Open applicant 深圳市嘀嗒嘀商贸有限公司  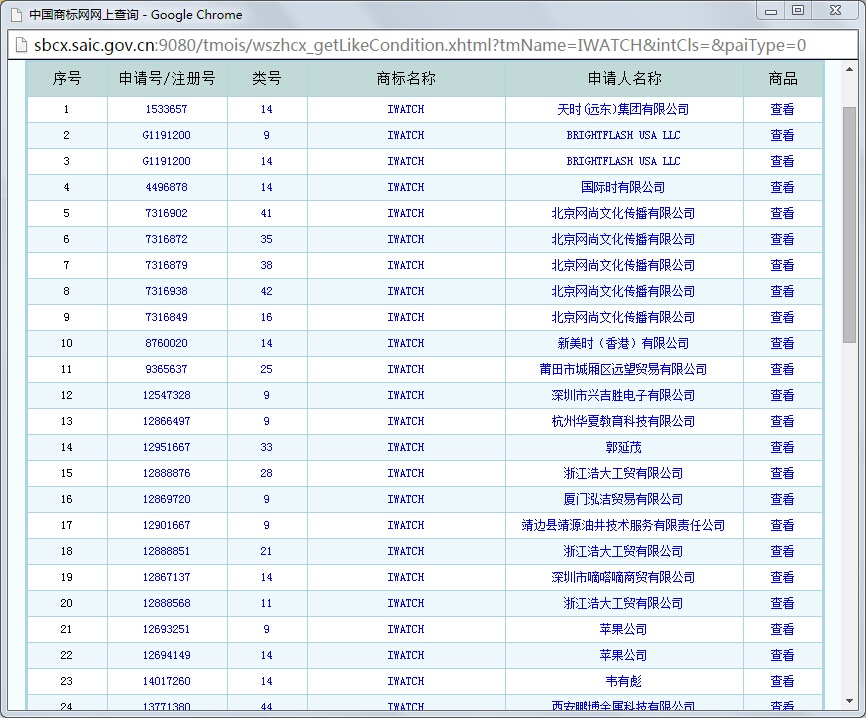623,577
